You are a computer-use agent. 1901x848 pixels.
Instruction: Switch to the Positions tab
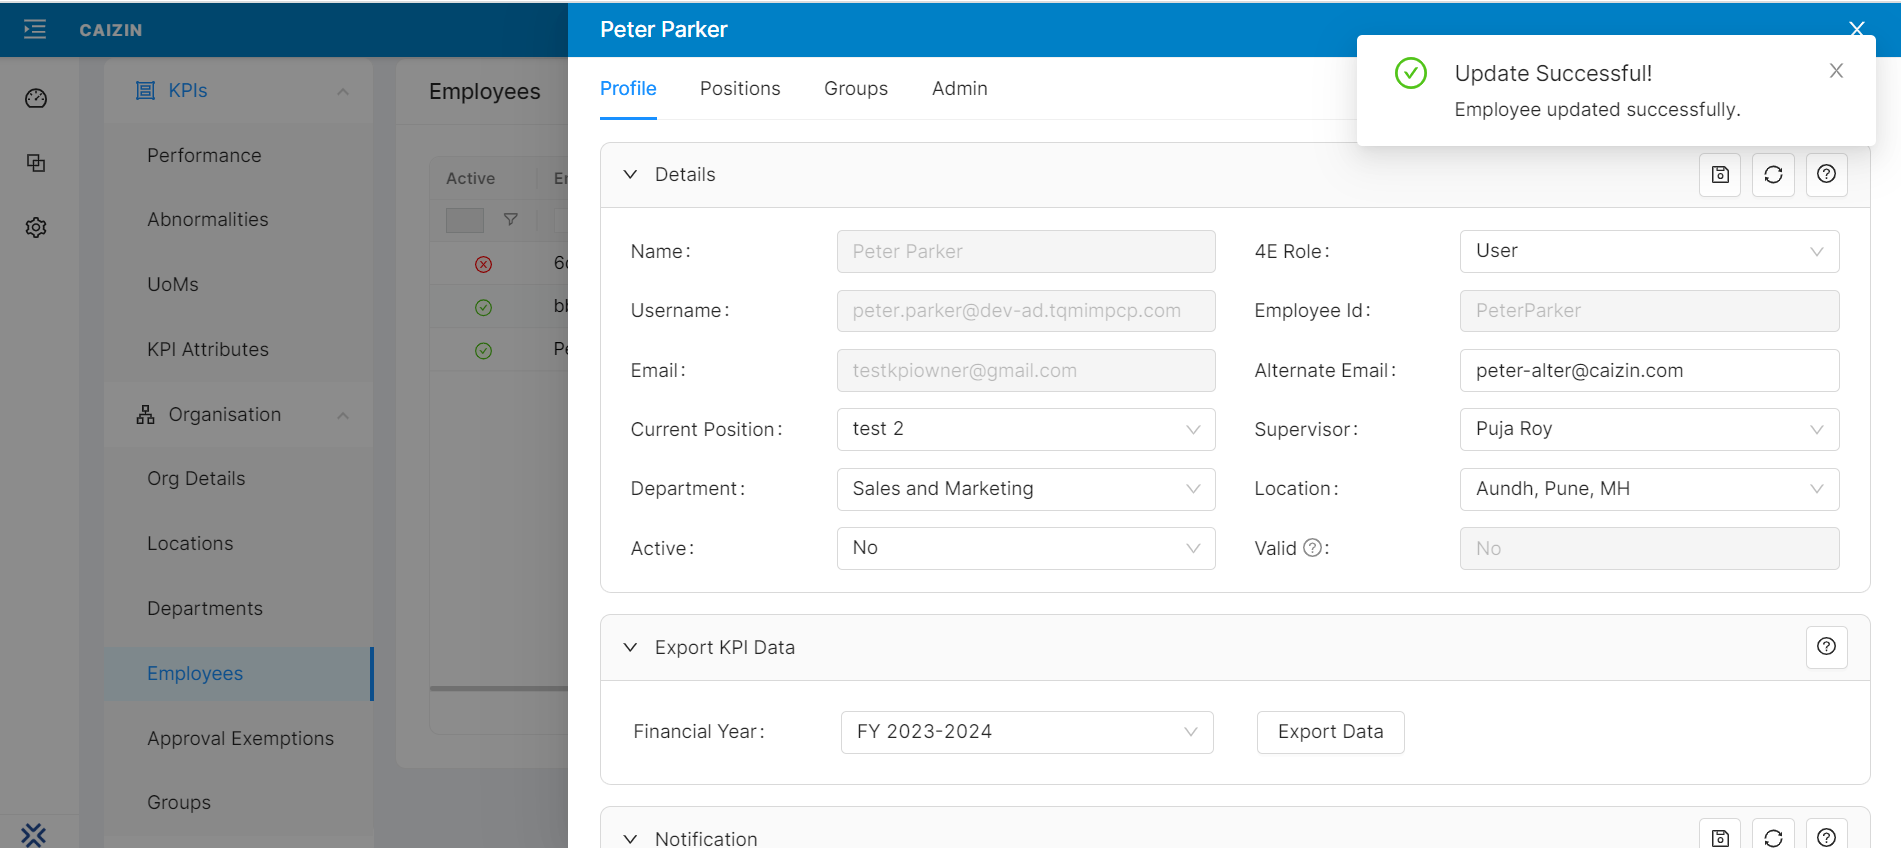(x=740, y=89)
